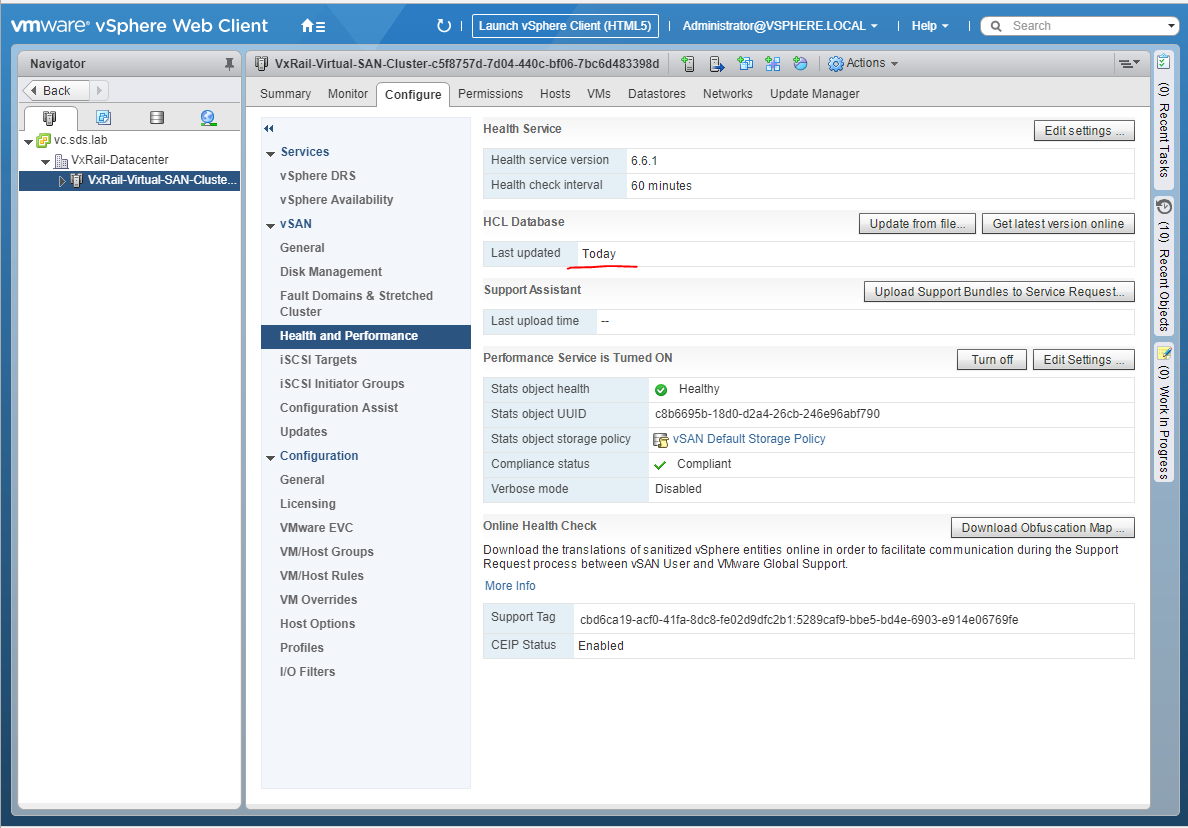Click Edit settings for Health Service
Viewport: 1188px width, 828px height.
click(x=1084, y=131)
